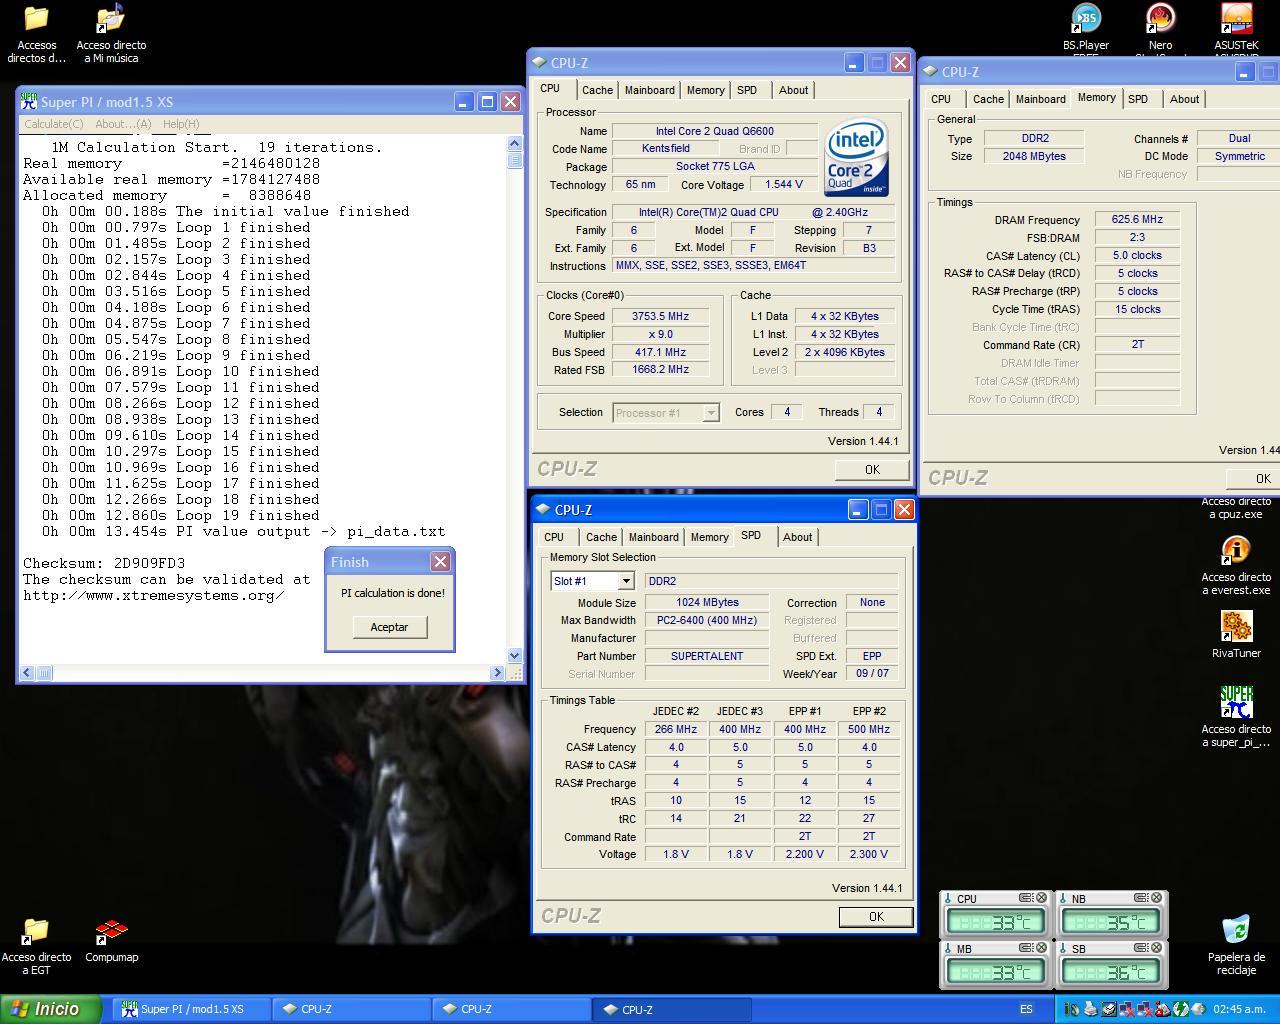This screenshot has height=1024, width=1280.
Task: Click the ES language indicator
Action: click(x=1026, y=1010)
